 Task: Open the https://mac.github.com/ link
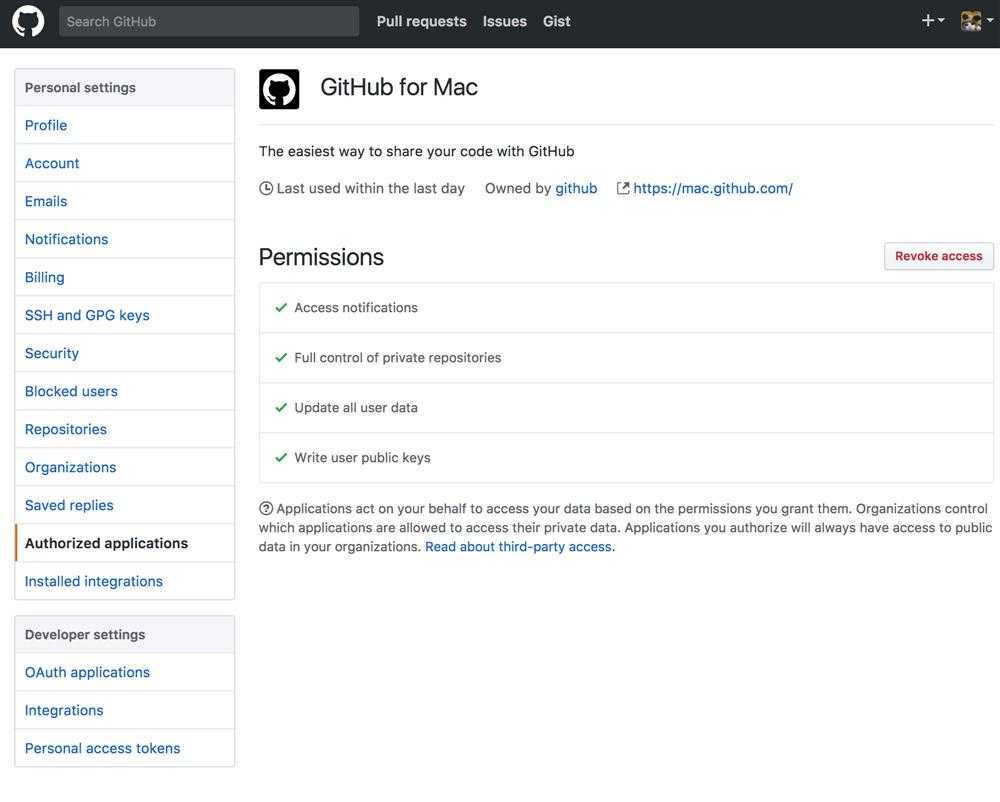712,188
